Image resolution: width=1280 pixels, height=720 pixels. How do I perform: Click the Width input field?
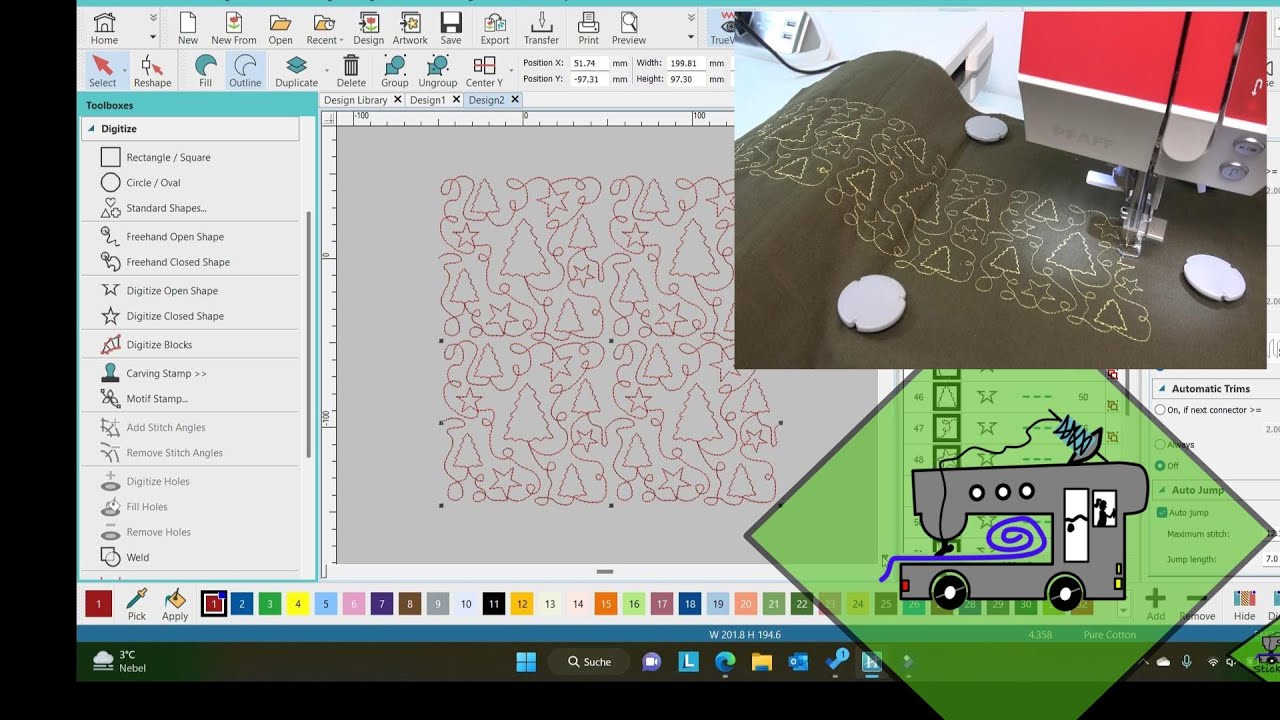coord(685,63)
